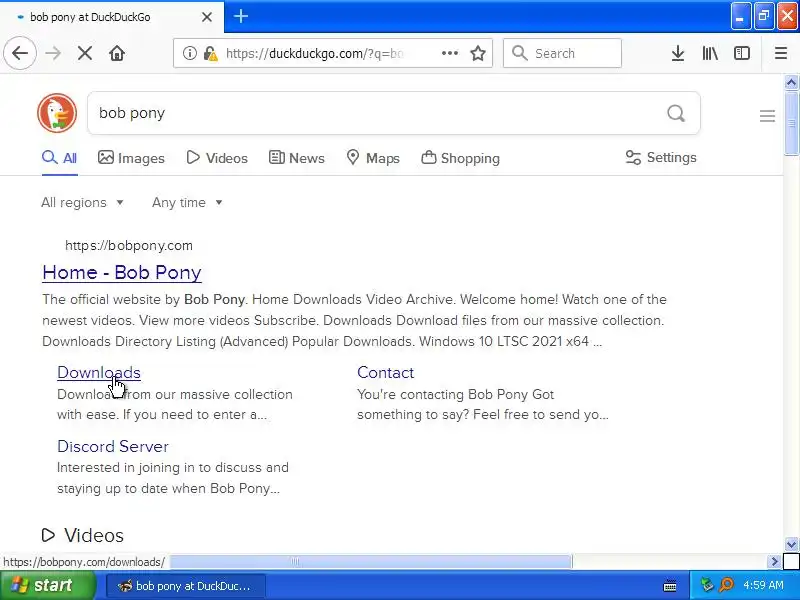Screen dimensions: 800x600
Task: Click the forward navigation arrow
Action: pyautogui.click(x=53, y=53)
